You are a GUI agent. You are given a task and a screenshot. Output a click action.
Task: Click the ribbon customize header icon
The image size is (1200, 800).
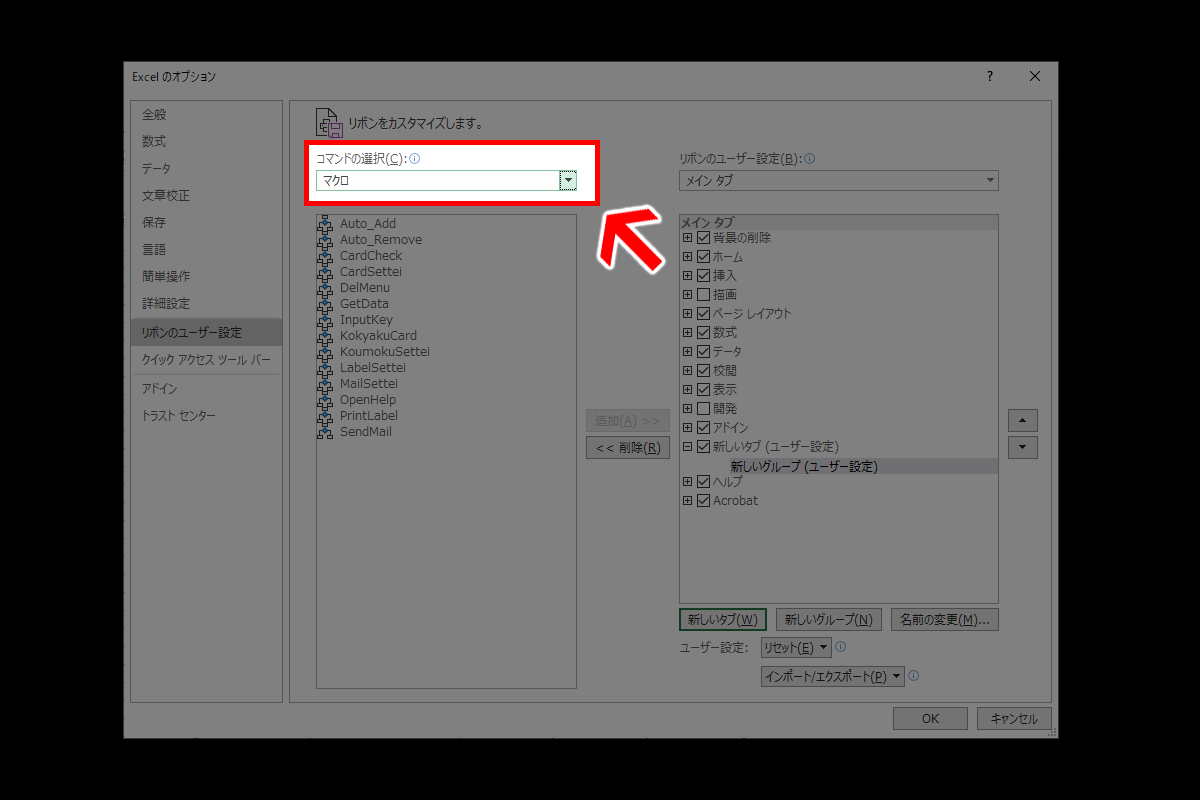(329, 122)
